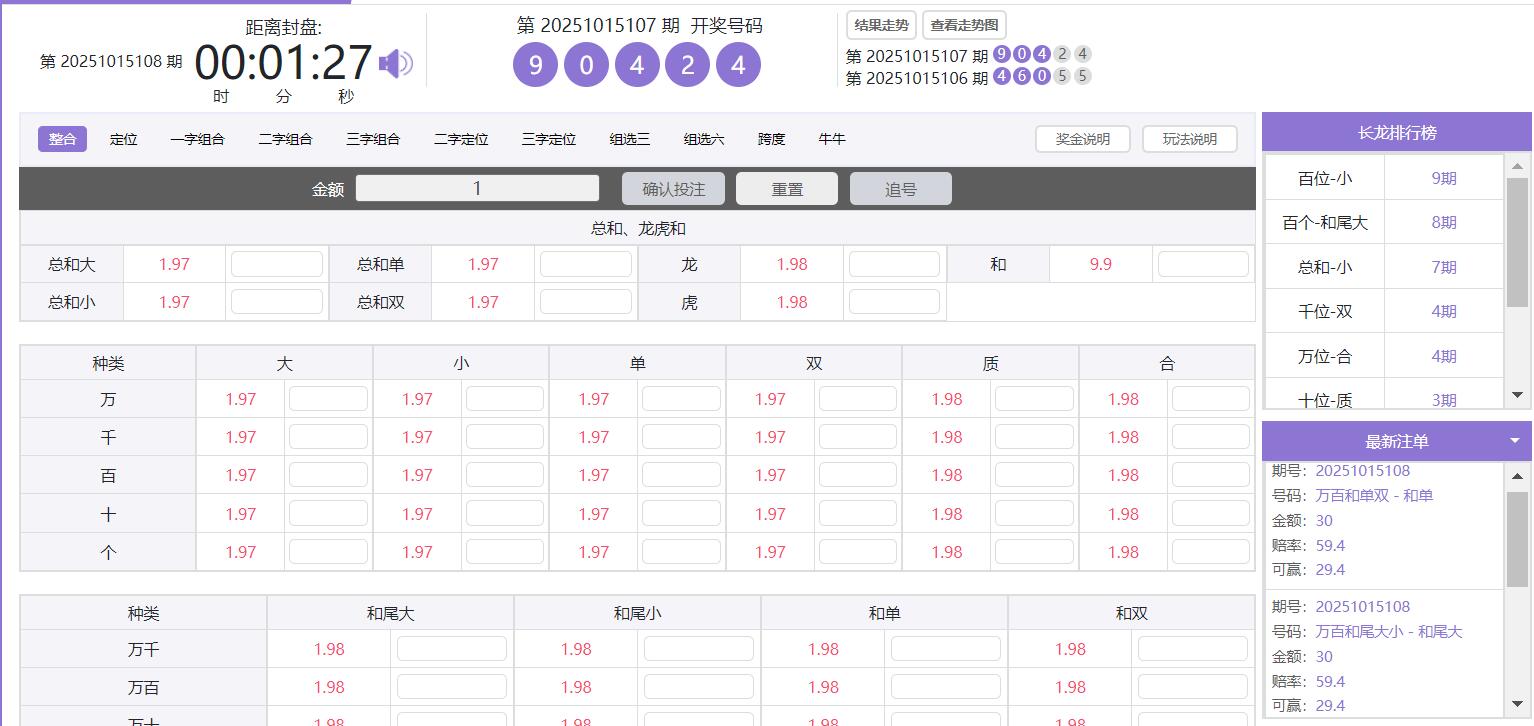Click the 重置 button to reset bets

(x=787, y=188)
